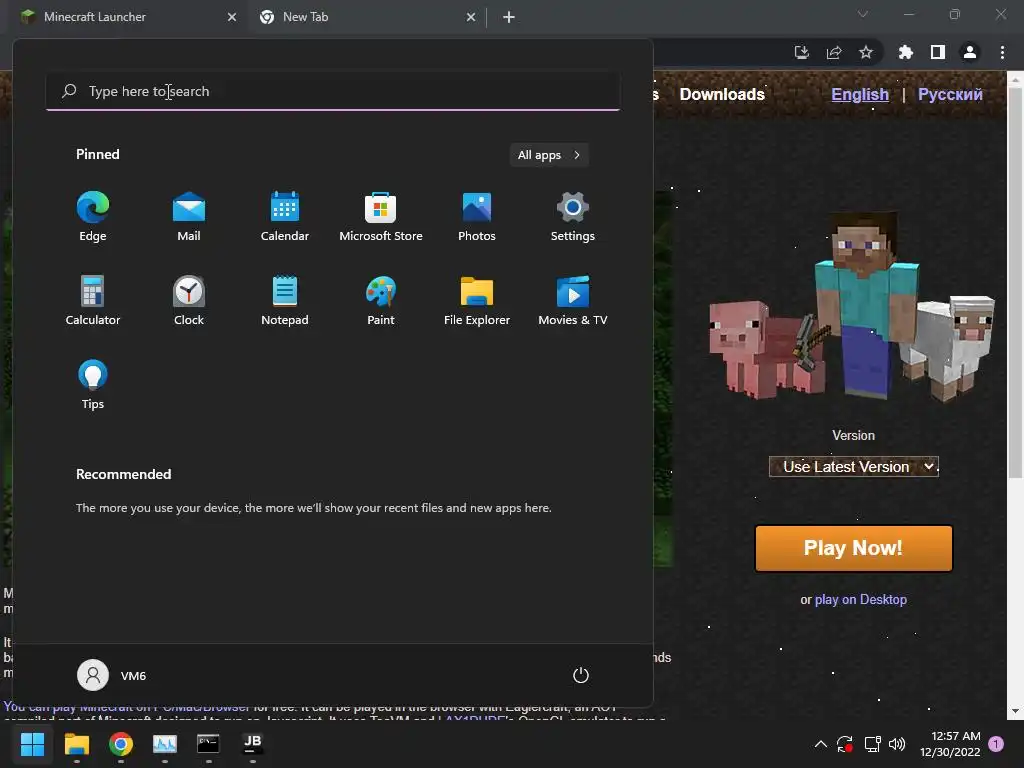Close the New Tab tab
Viewport: 1024px width, 768px height.
pos(471,17)
